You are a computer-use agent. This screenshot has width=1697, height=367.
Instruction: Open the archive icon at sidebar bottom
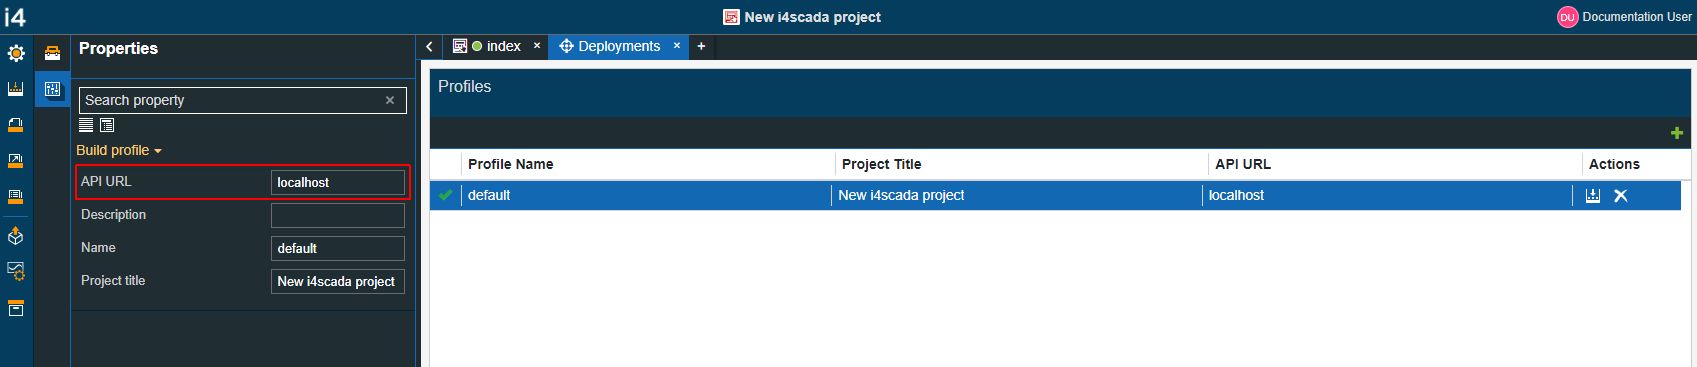tap(16, 309)
